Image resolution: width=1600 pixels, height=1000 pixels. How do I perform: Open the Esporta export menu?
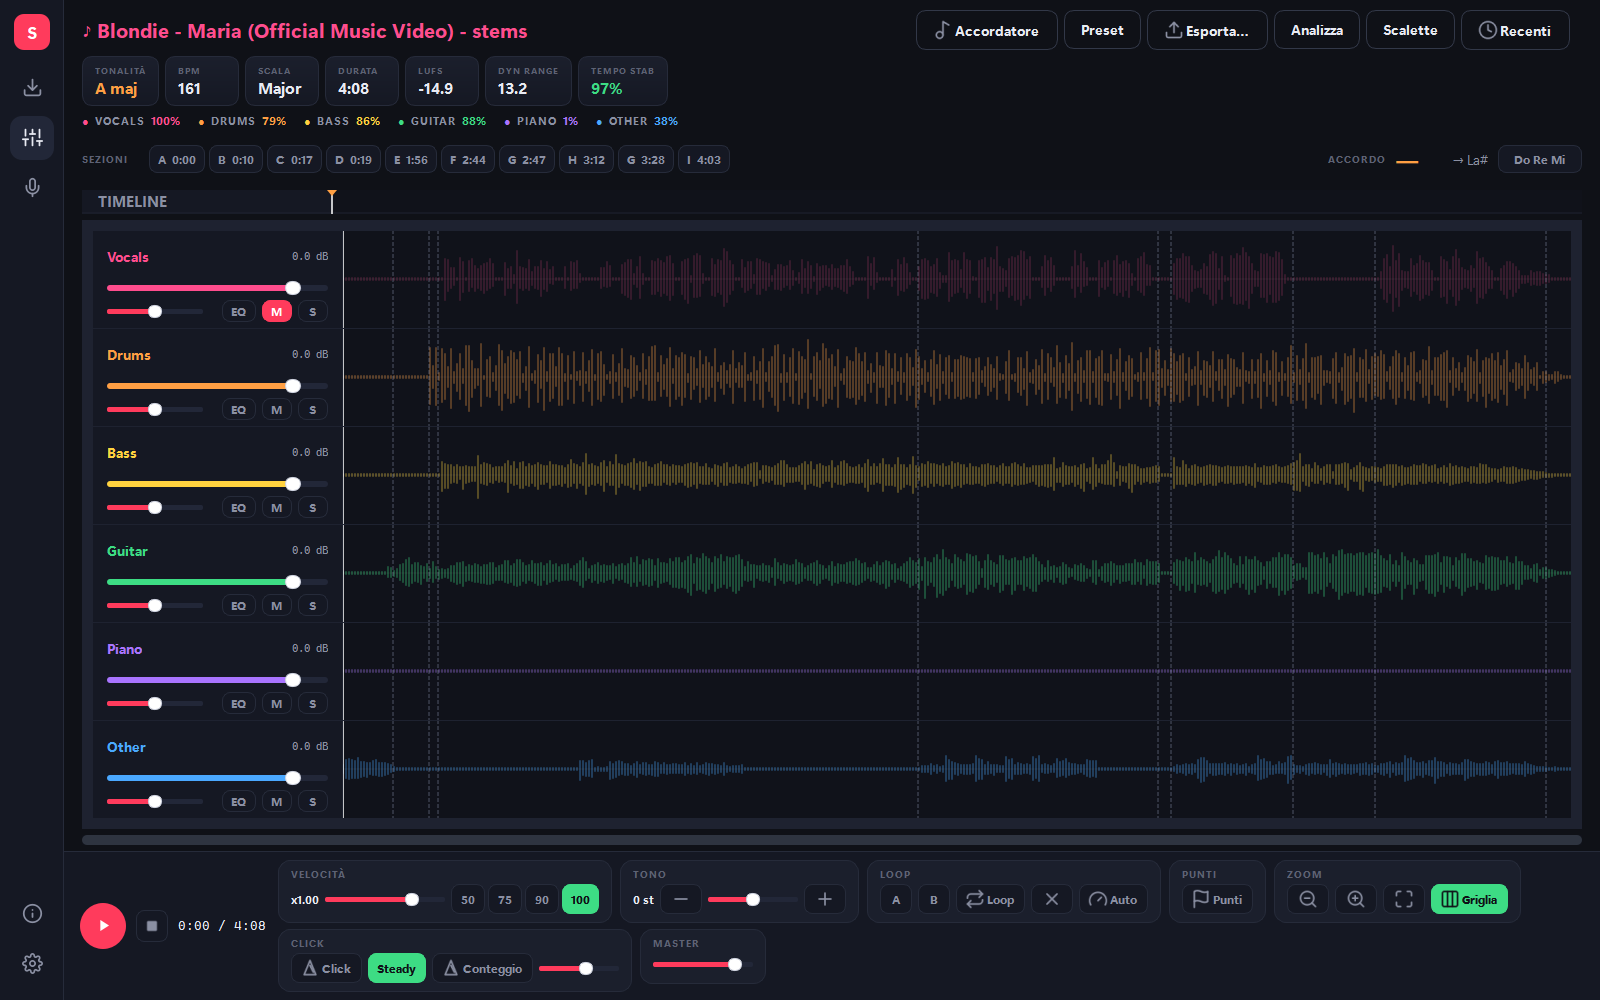1207,30
